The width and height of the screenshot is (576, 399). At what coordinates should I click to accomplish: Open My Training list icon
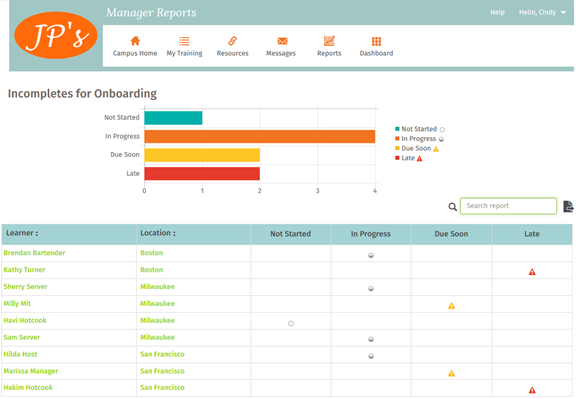184,41
